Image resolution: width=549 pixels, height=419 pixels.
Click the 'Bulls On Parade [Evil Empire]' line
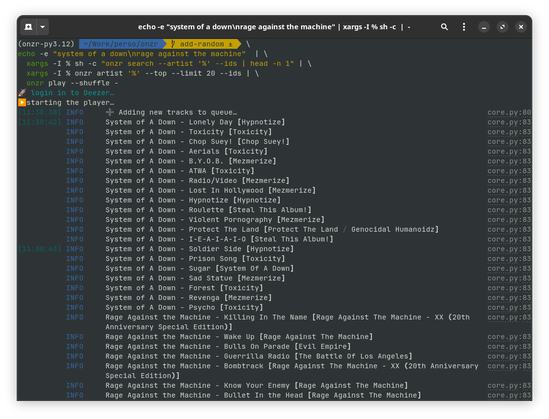pyautogui.click(x=228, y=347)
